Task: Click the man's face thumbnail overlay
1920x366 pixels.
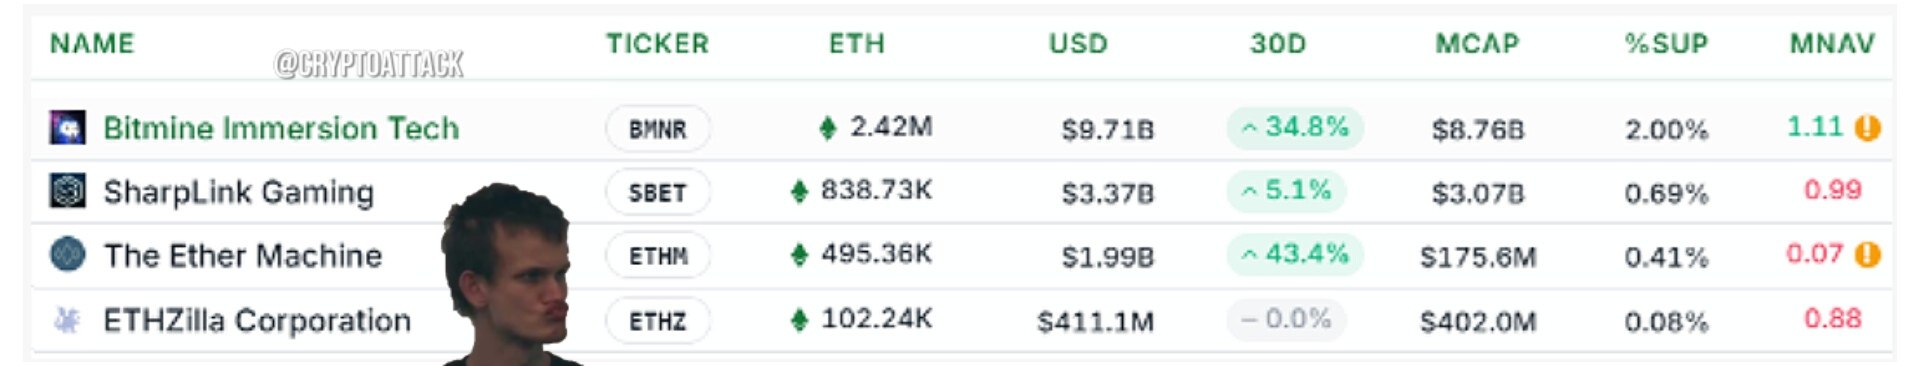Action: click(x=510, y=275)
